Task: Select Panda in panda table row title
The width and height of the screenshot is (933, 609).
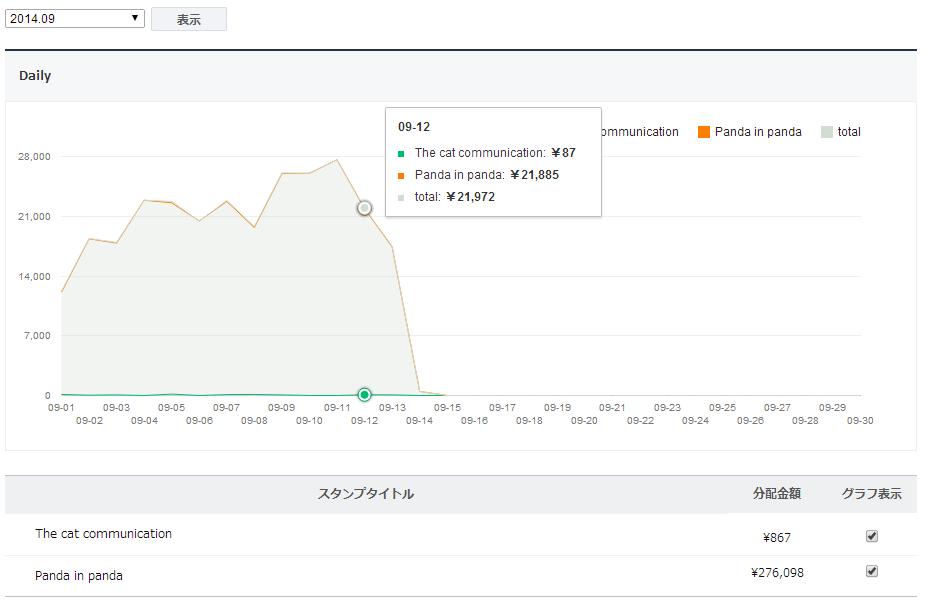Action: click(79, 575)
